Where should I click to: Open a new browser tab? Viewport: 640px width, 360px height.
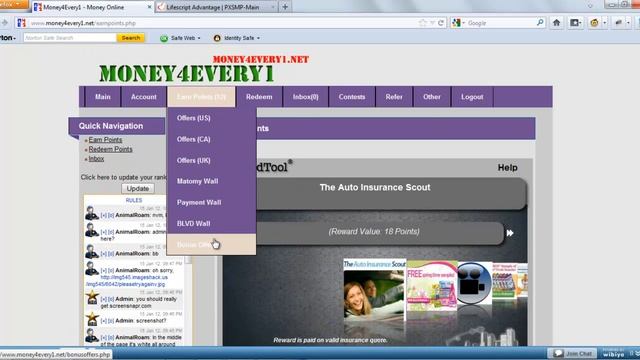pyautogui.click(x=285, y=7)
